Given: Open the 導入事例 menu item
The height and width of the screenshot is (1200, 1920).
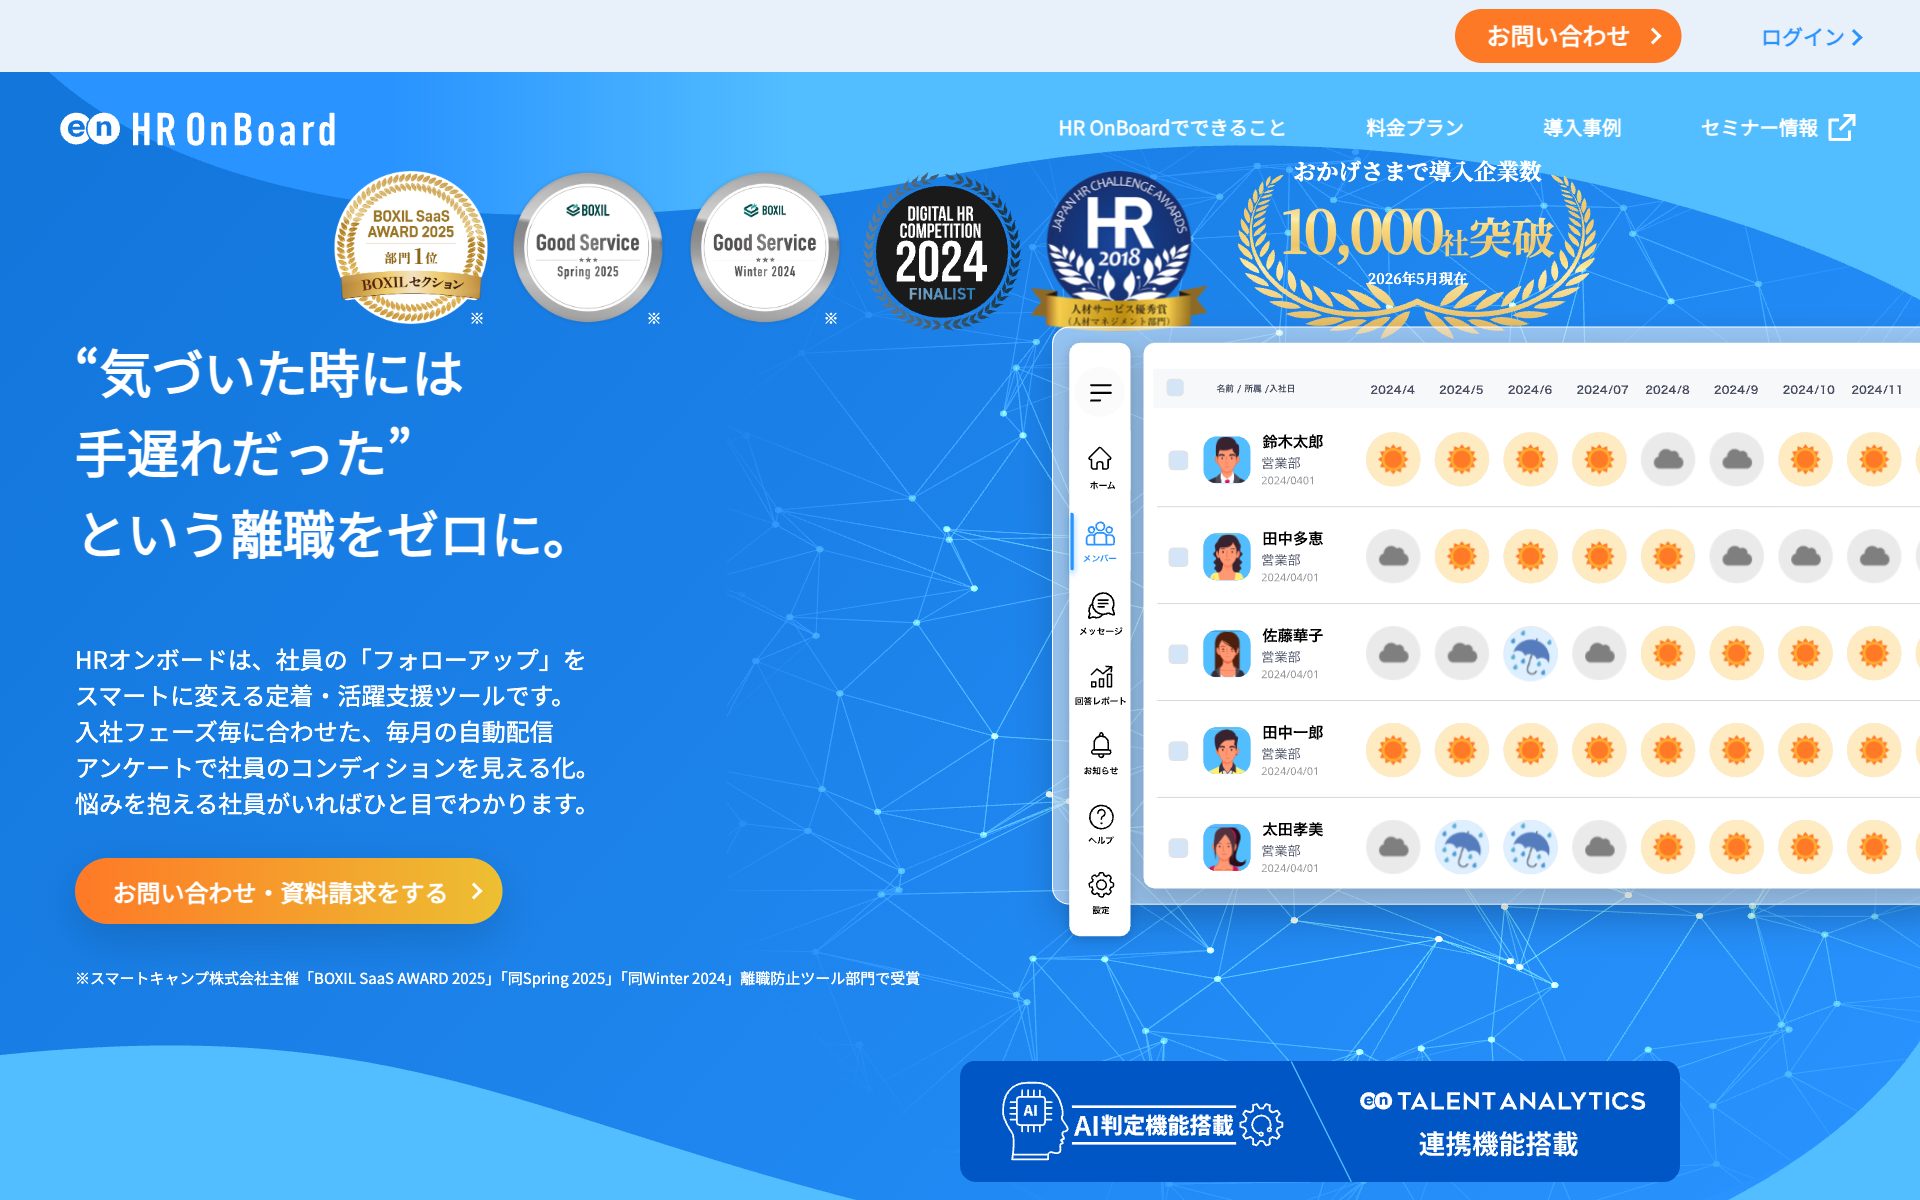Looking at the screenshot, I should click(1582, 128).
